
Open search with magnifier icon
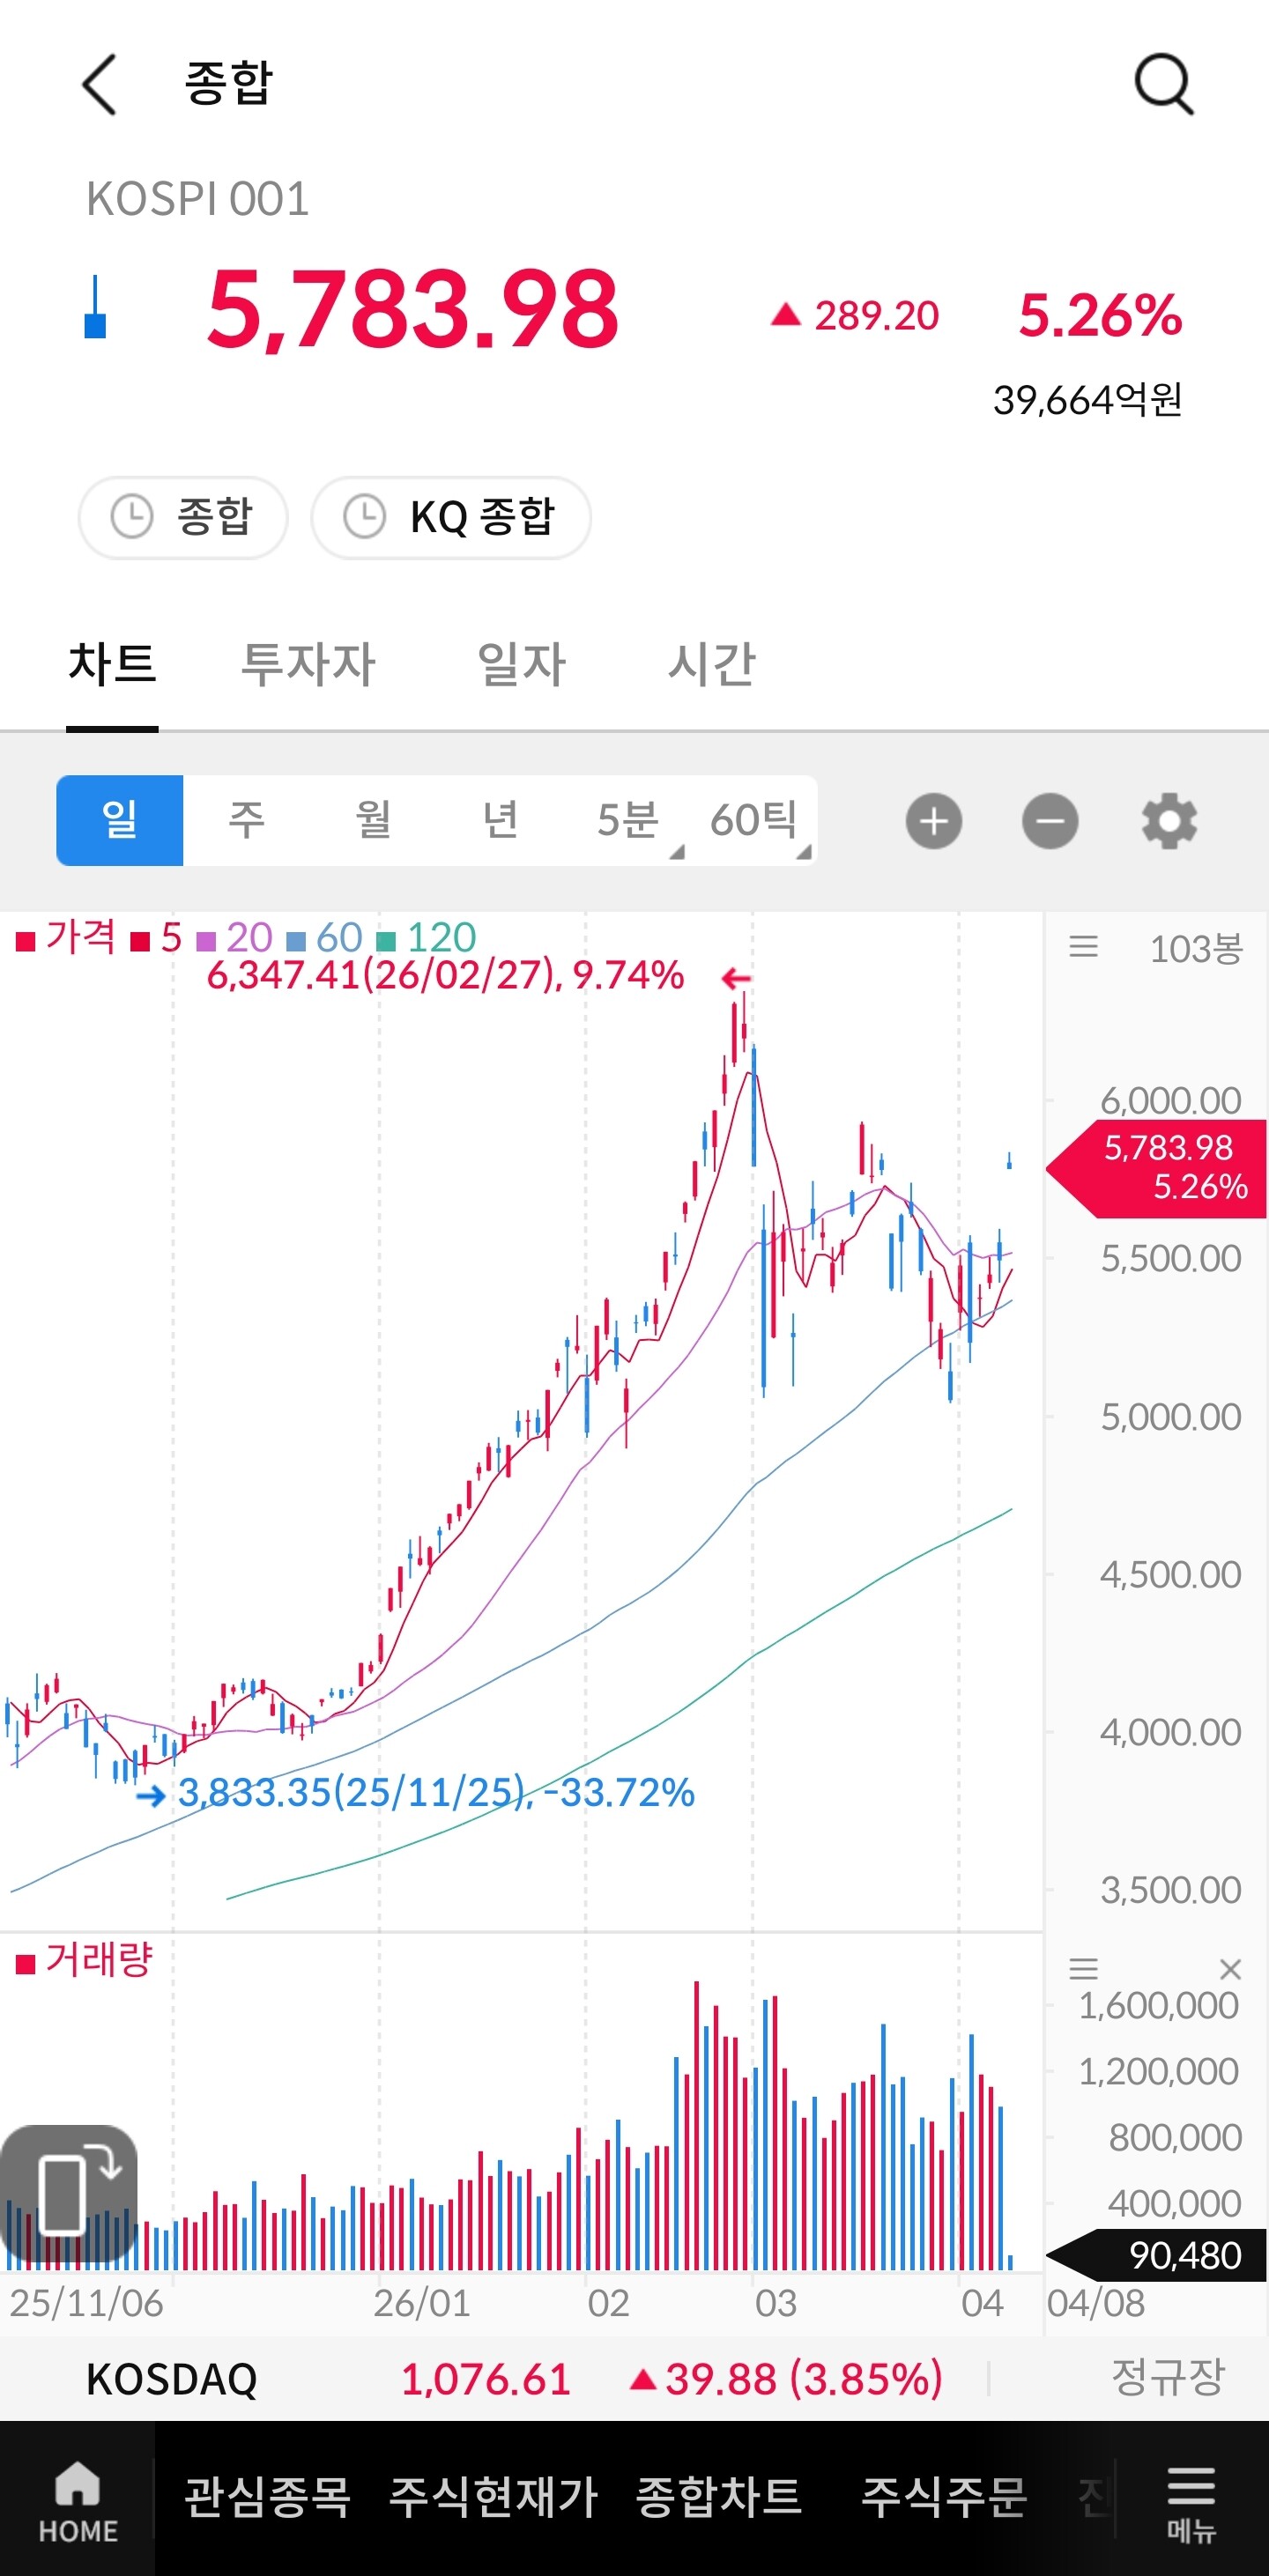click(1164, 84)
